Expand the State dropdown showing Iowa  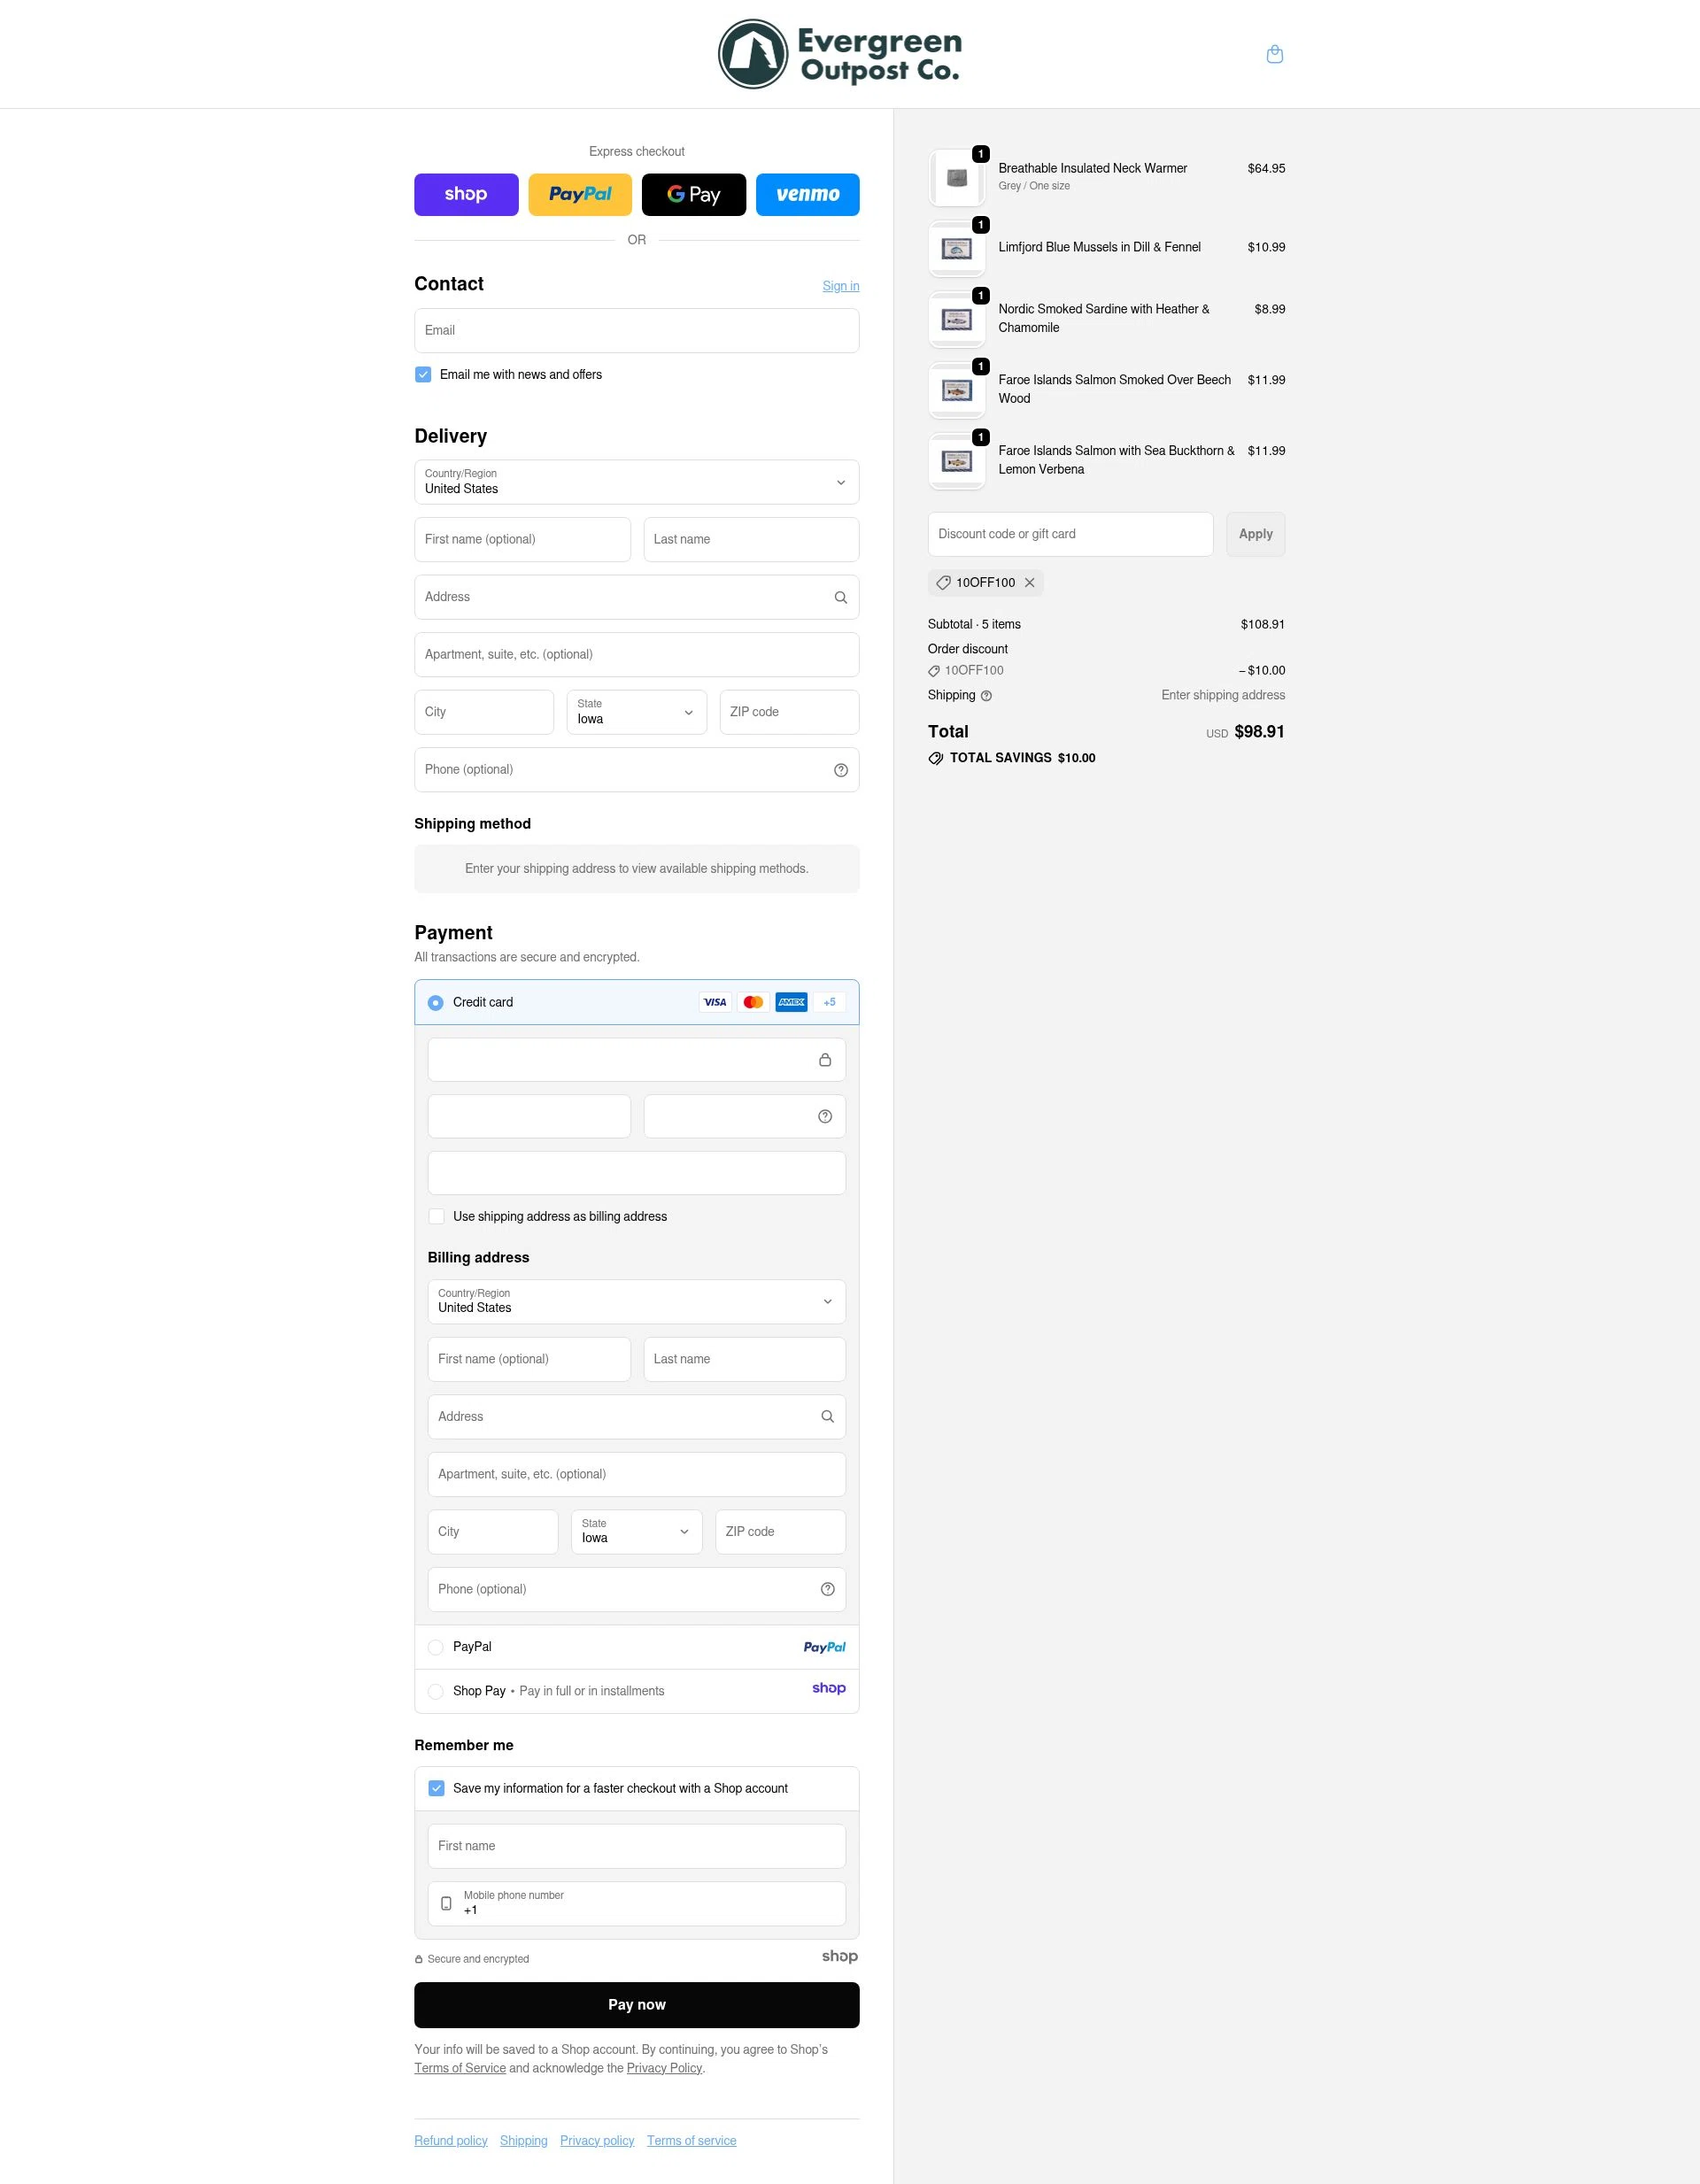(636, 711)
